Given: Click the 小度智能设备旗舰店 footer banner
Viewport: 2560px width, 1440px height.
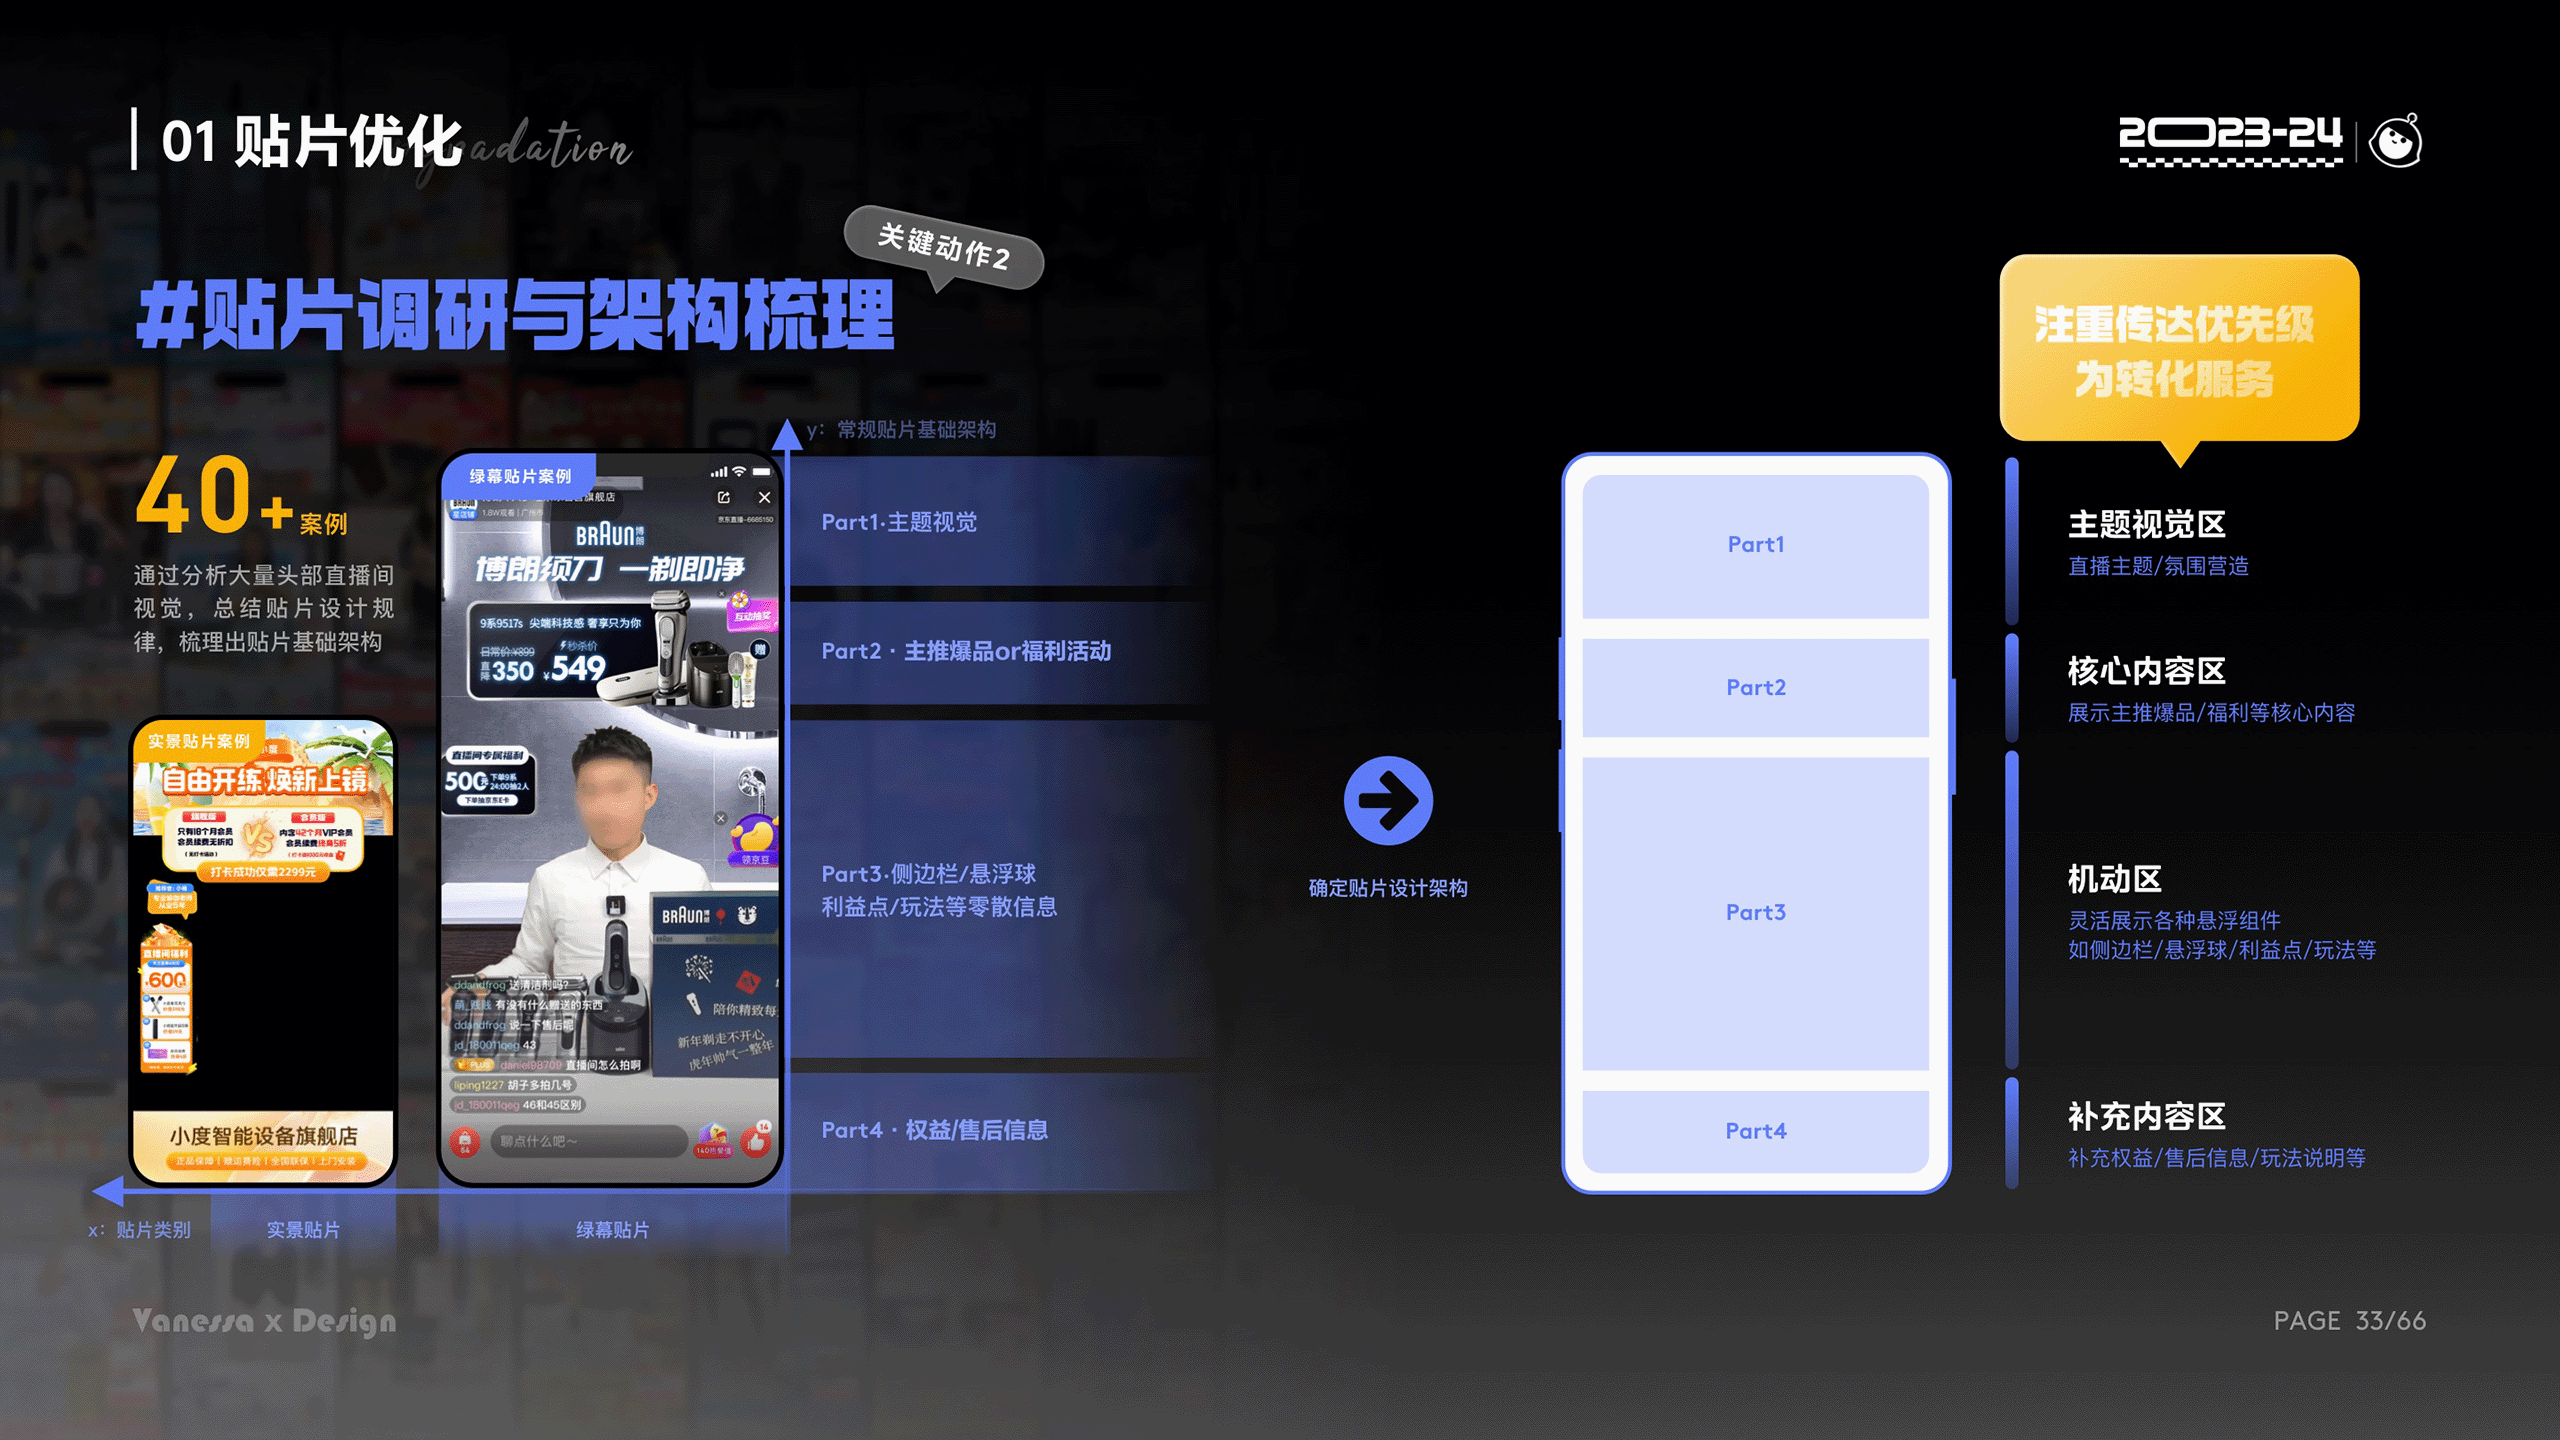Looking at the screenshot, I should (263, 1144).
